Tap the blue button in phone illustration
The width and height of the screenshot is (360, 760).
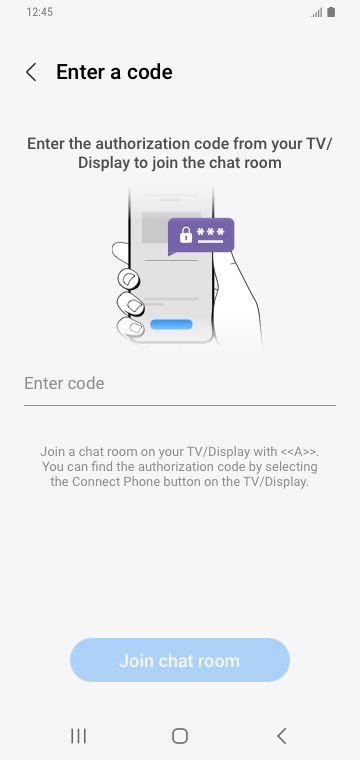click(171, 324)
